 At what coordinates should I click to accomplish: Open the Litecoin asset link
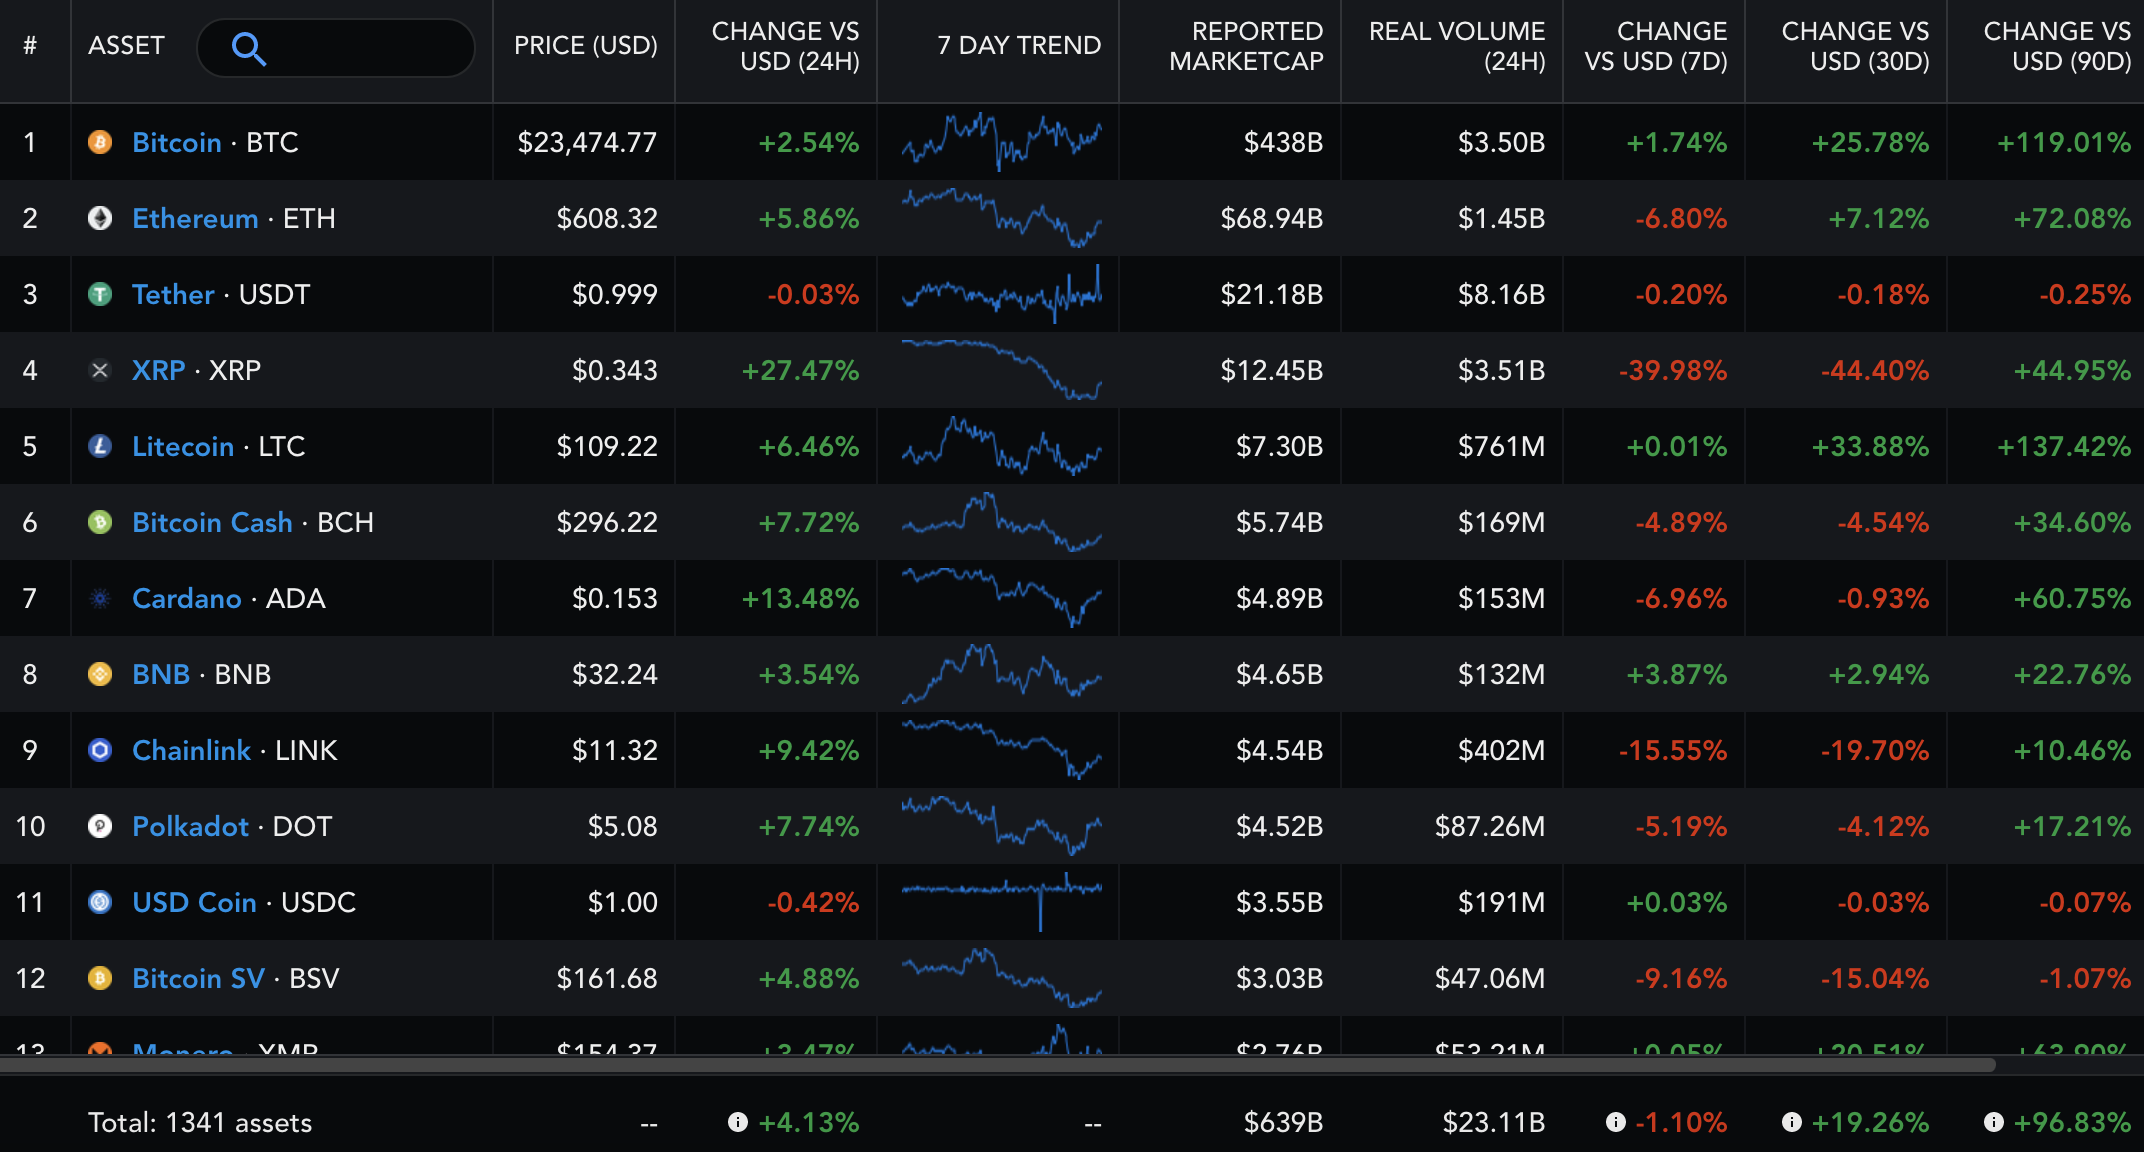pos(183,446)
